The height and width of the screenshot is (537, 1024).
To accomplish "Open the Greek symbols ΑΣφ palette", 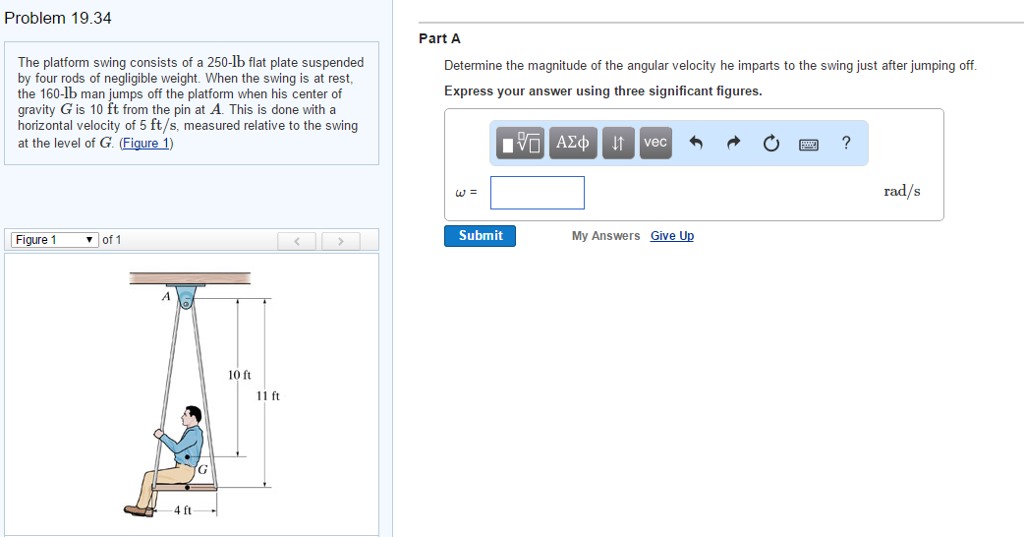I will pyautogui.click(x=573, y=142).
